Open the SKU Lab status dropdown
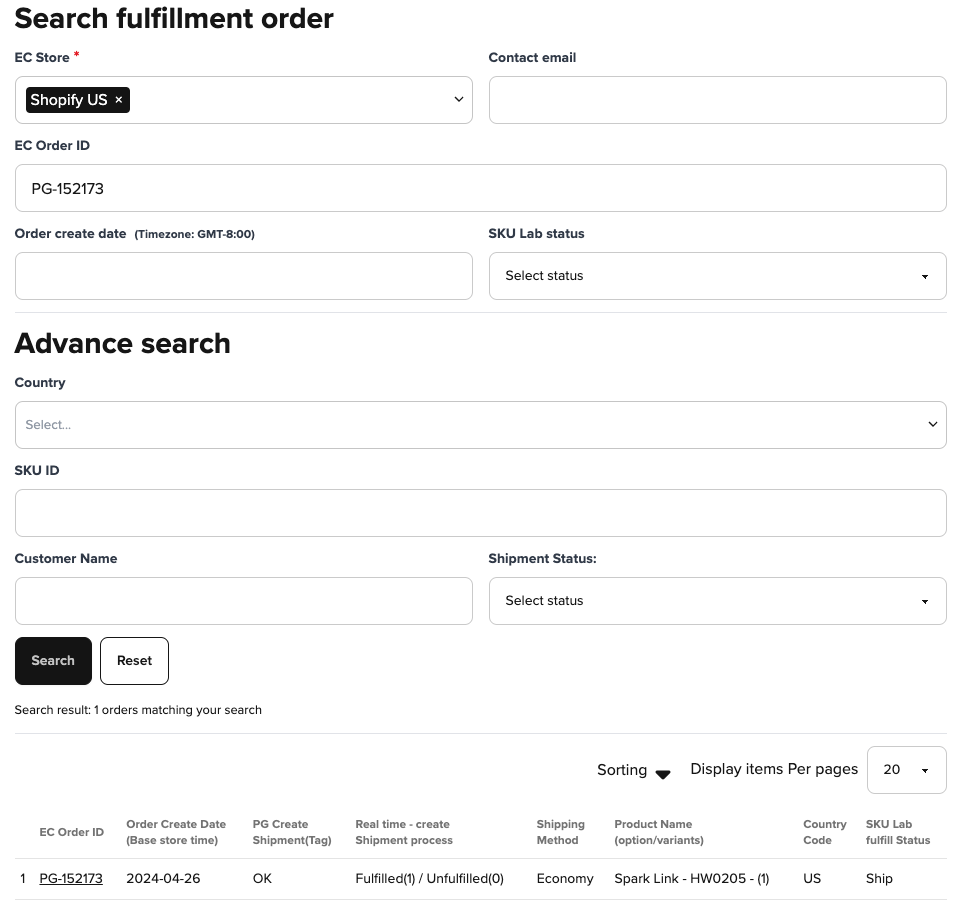 tap(717, 276)
